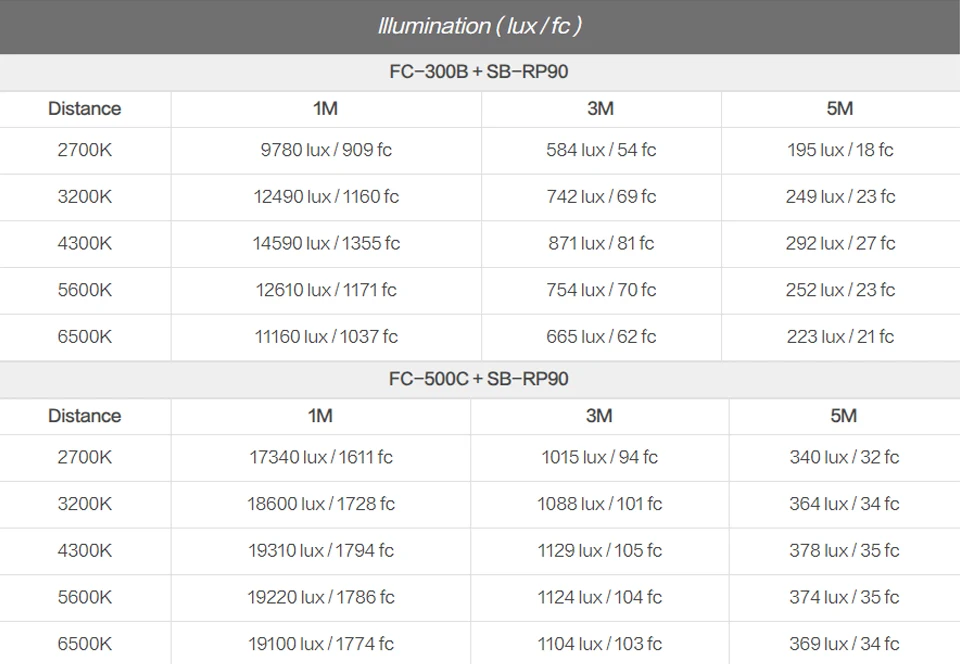960x666 pixels.
Task: Click the '1088 lux / 101 fc' cell
Action: point(599,504)
